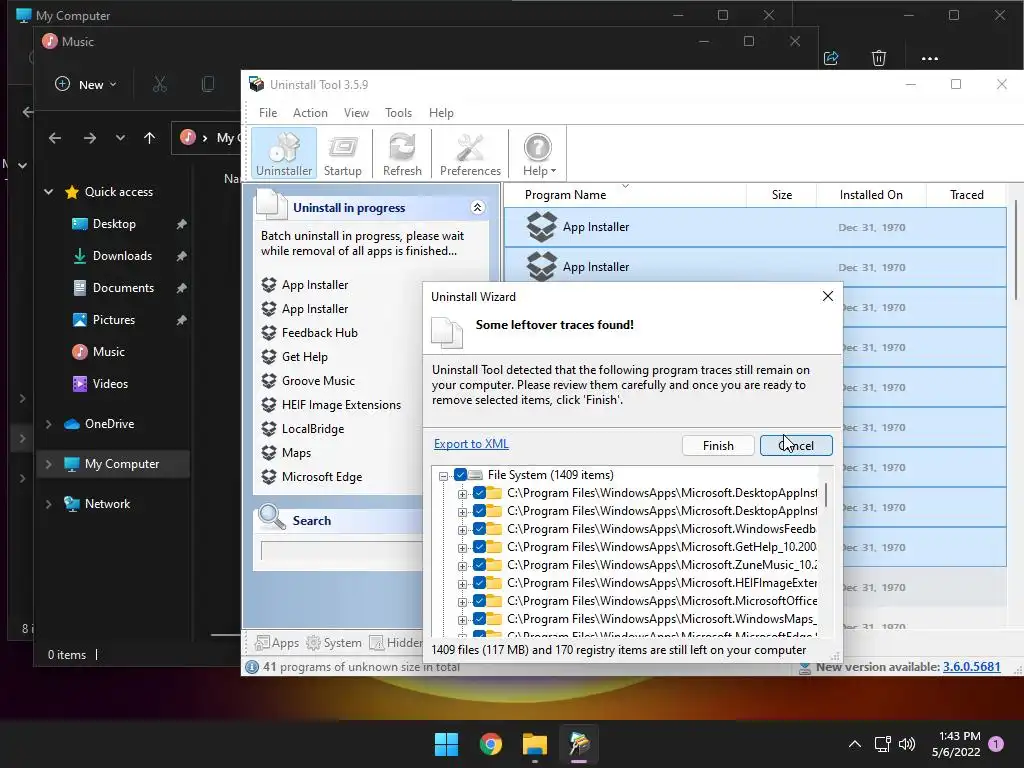Expand the Microsoft.GetHelp folder node
The image size is (1024, 768).
pyautogui.click(x=462, y=548)
